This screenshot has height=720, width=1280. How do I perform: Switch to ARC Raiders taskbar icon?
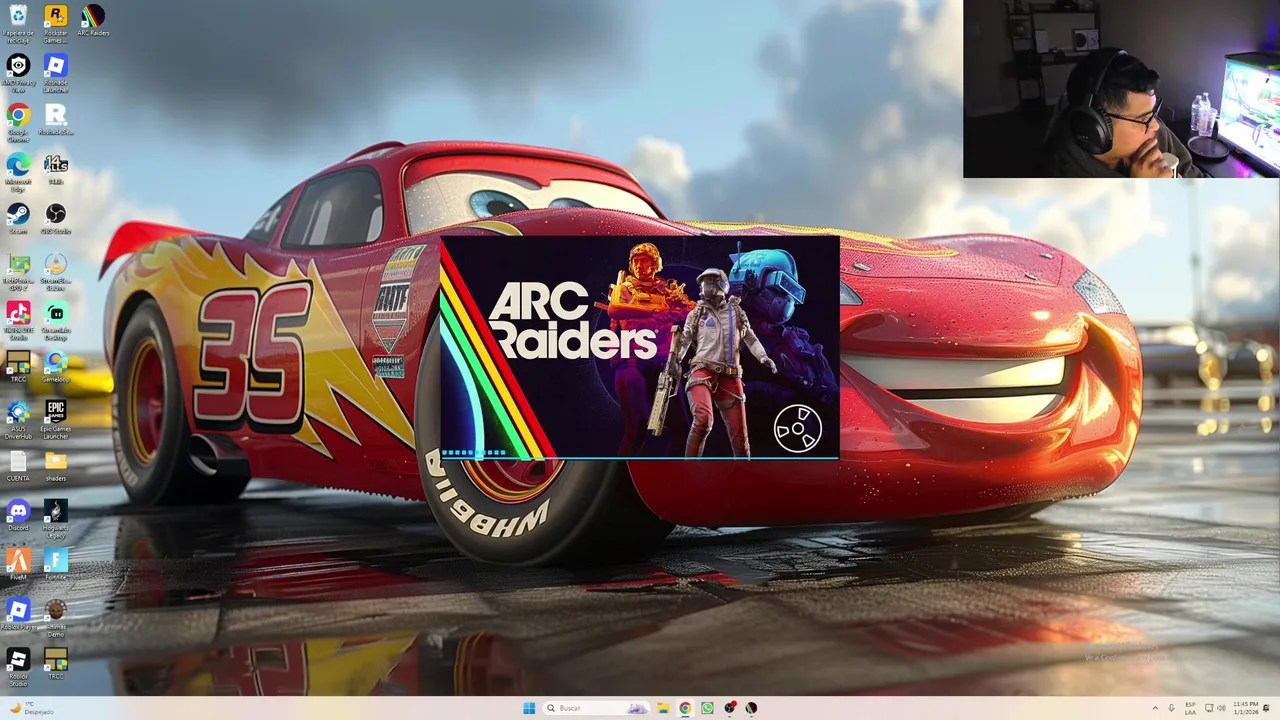click(751, 708)
